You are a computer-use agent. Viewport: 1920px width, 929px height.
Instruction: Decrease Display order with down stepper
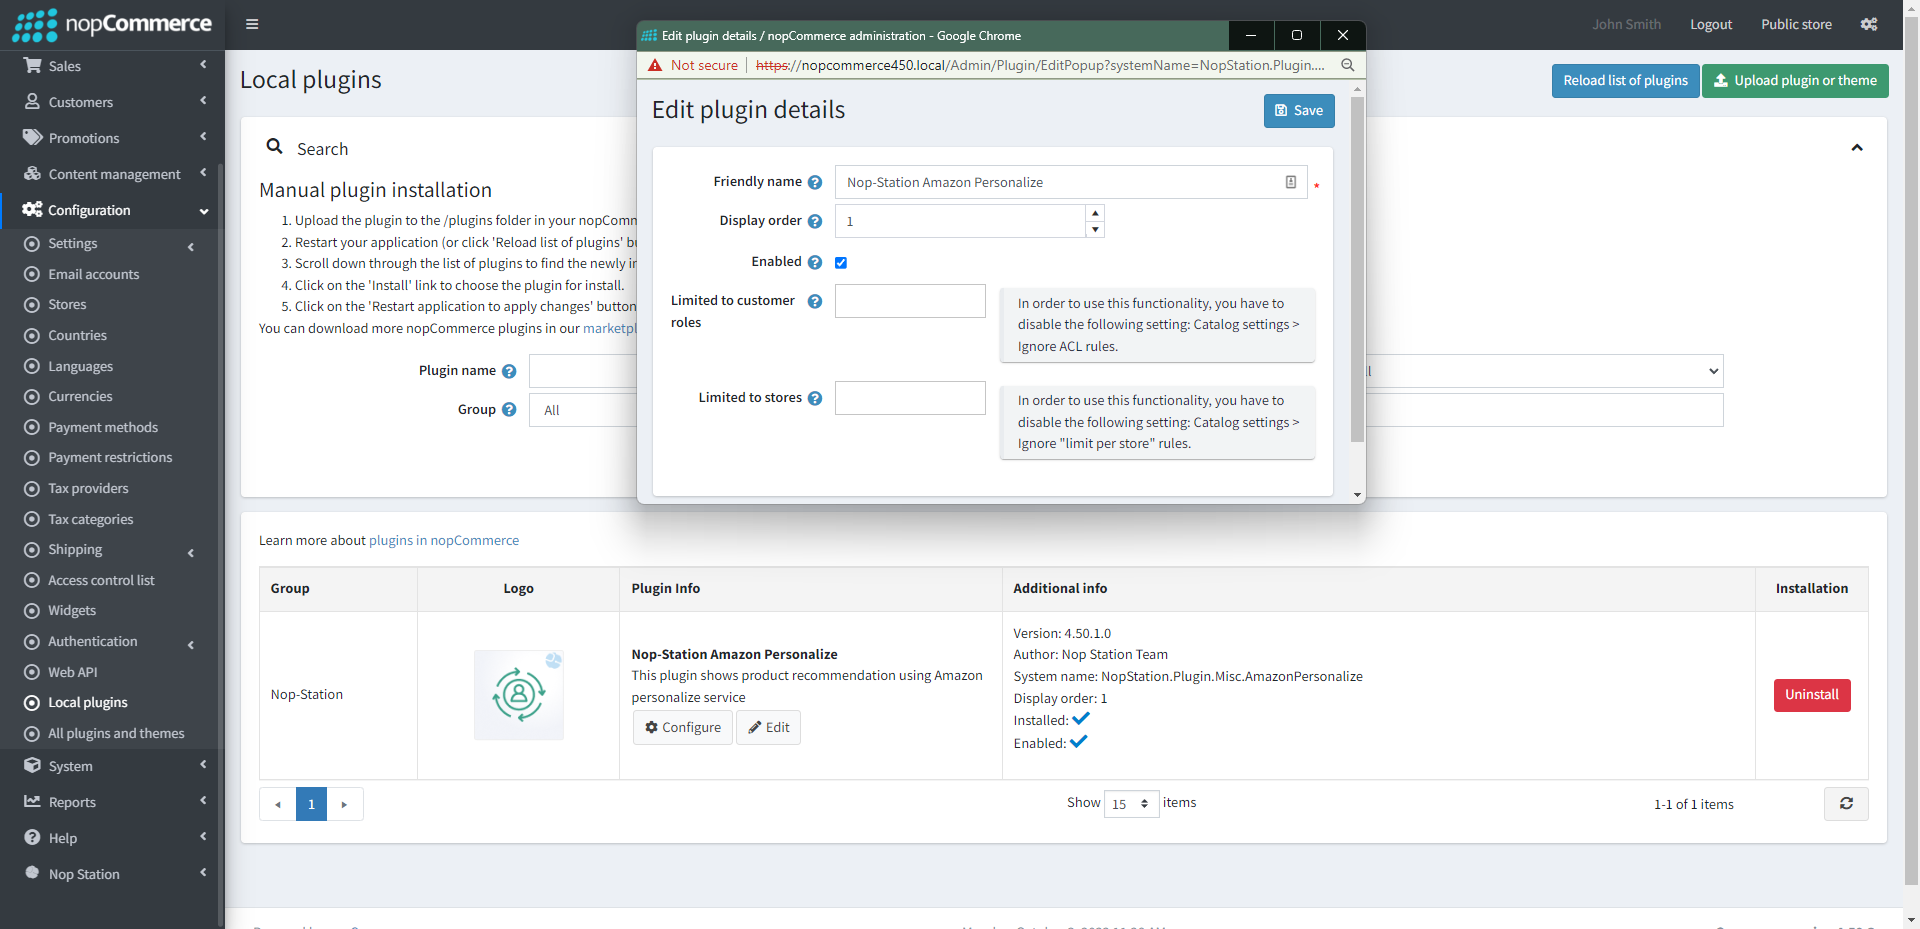1095,230
